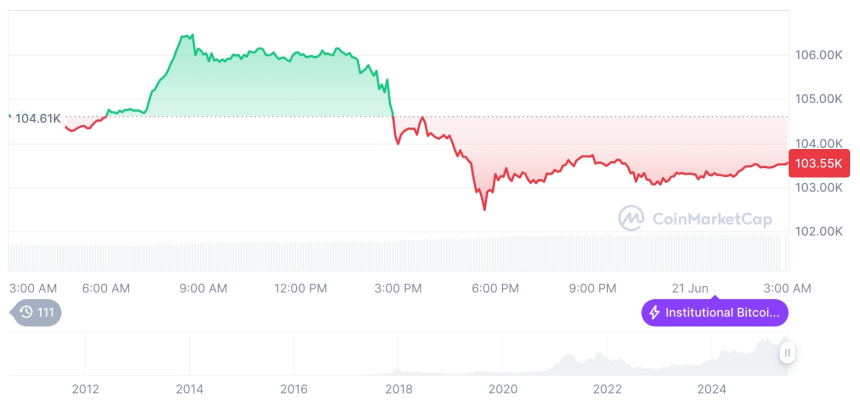Click the 9:00 AM time axis label
860x401 pixels.
click(x=203, y=289)
